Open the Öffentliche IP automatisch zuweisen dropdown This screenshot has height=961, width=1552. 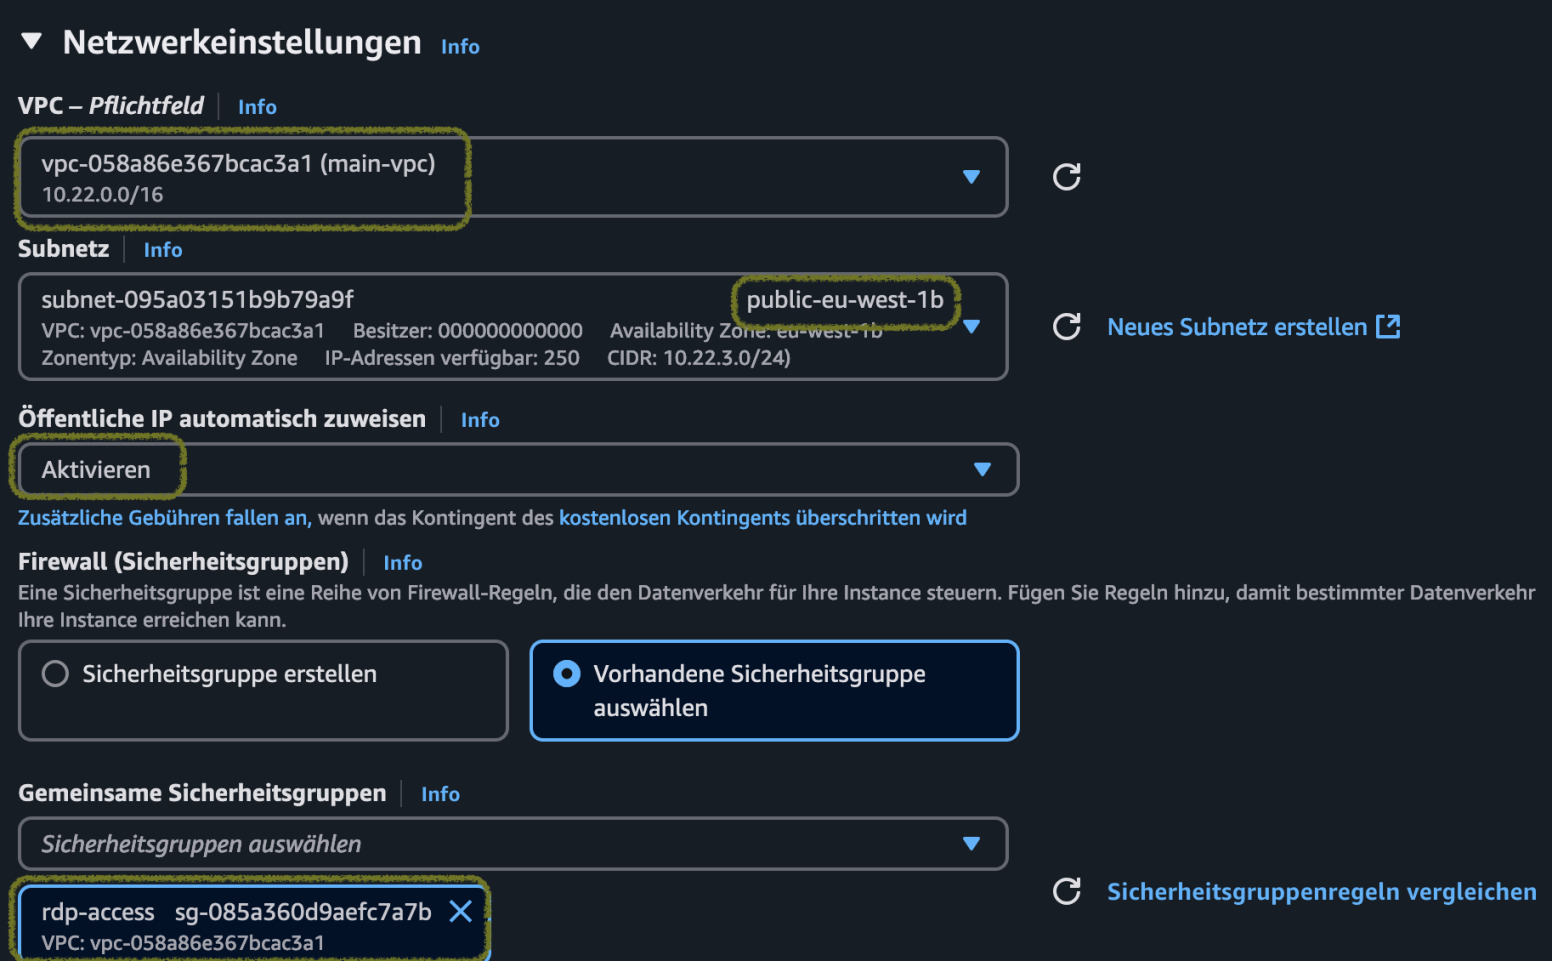click(983, 469)
